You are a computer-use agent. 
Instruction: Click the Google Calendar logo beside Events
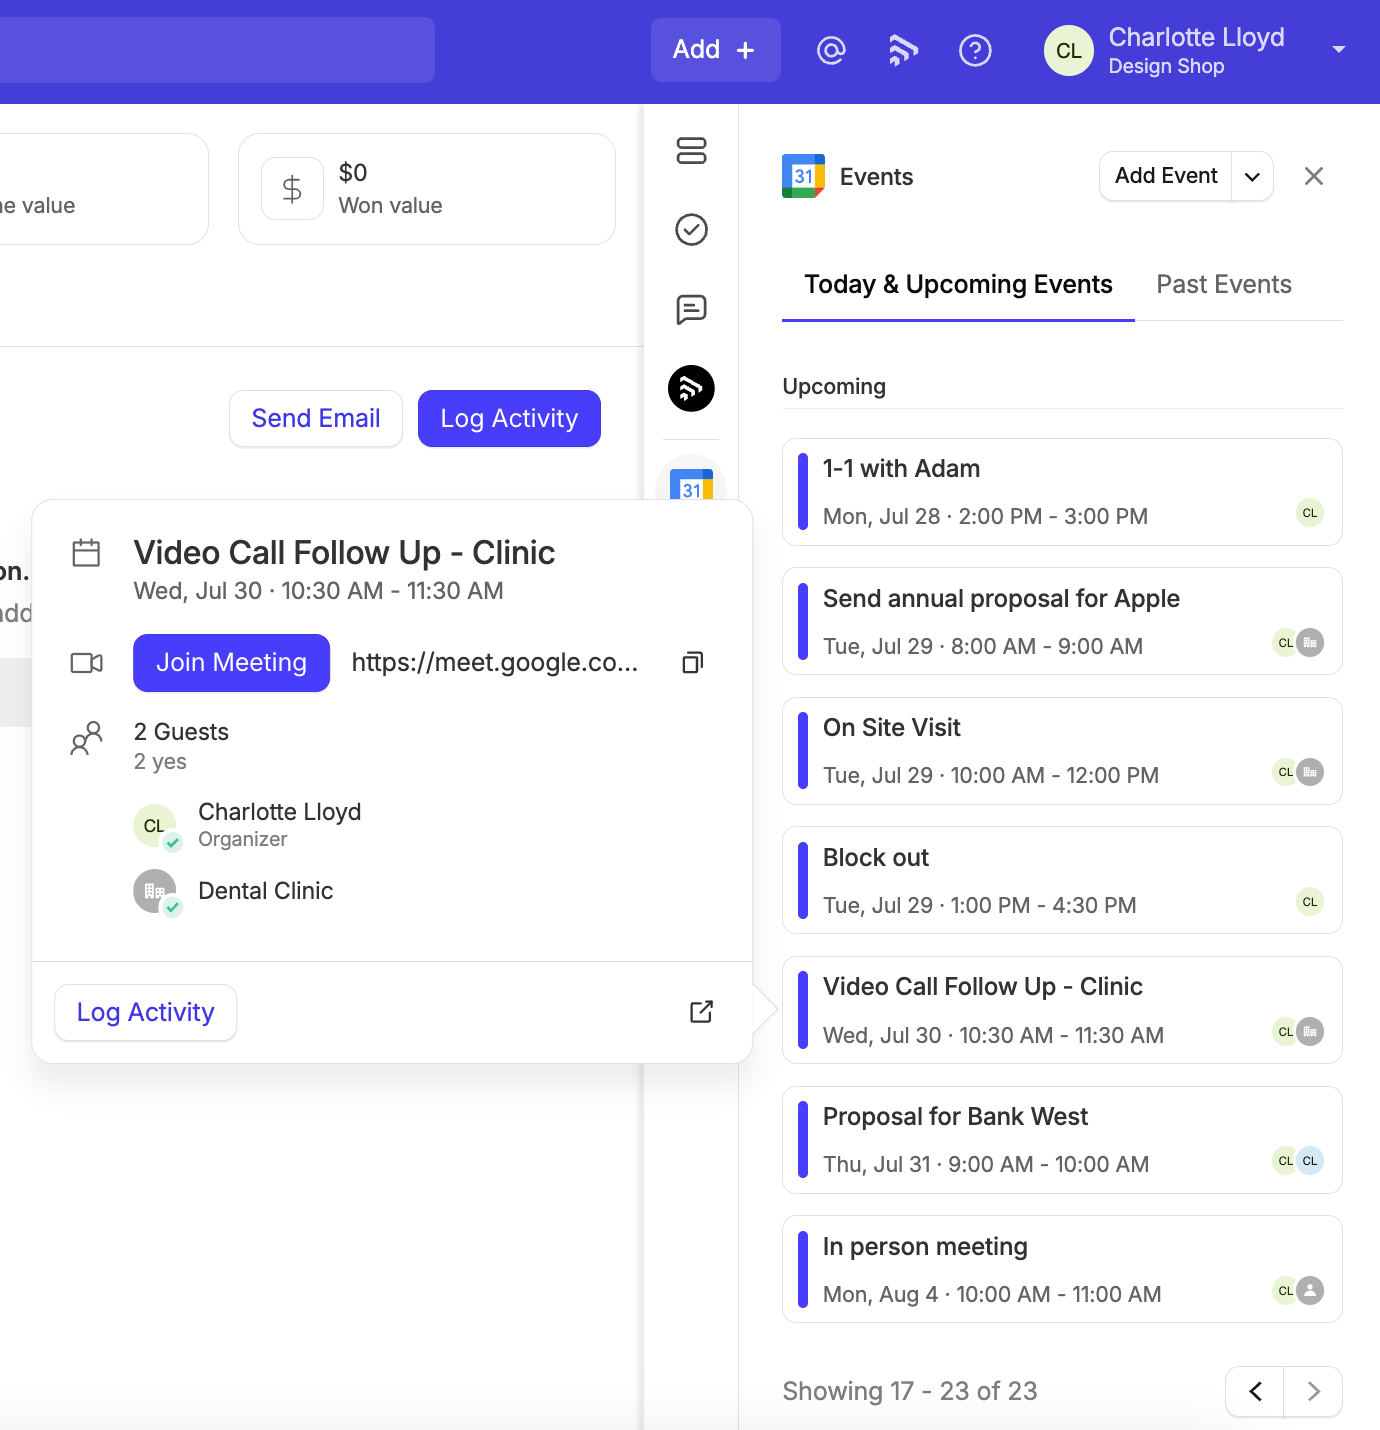coord(803,176)
